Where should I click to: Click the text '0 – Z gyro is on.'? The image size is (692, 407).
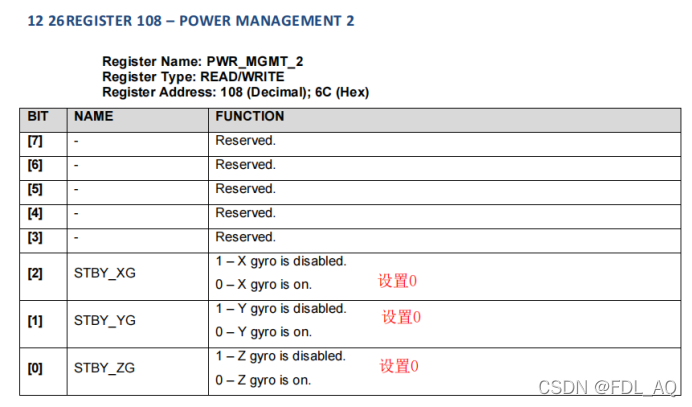263,380
